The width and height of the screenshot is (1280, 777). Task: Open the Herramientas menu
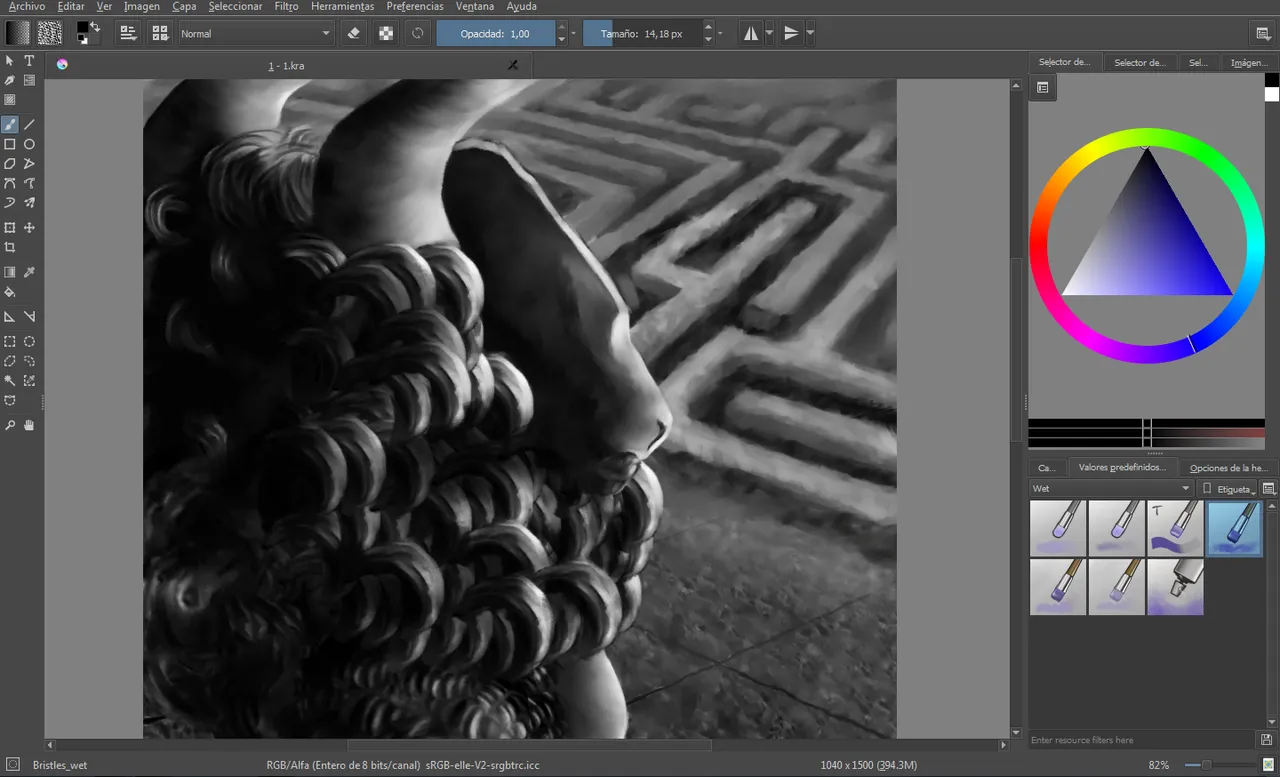(x=342, y=6)
